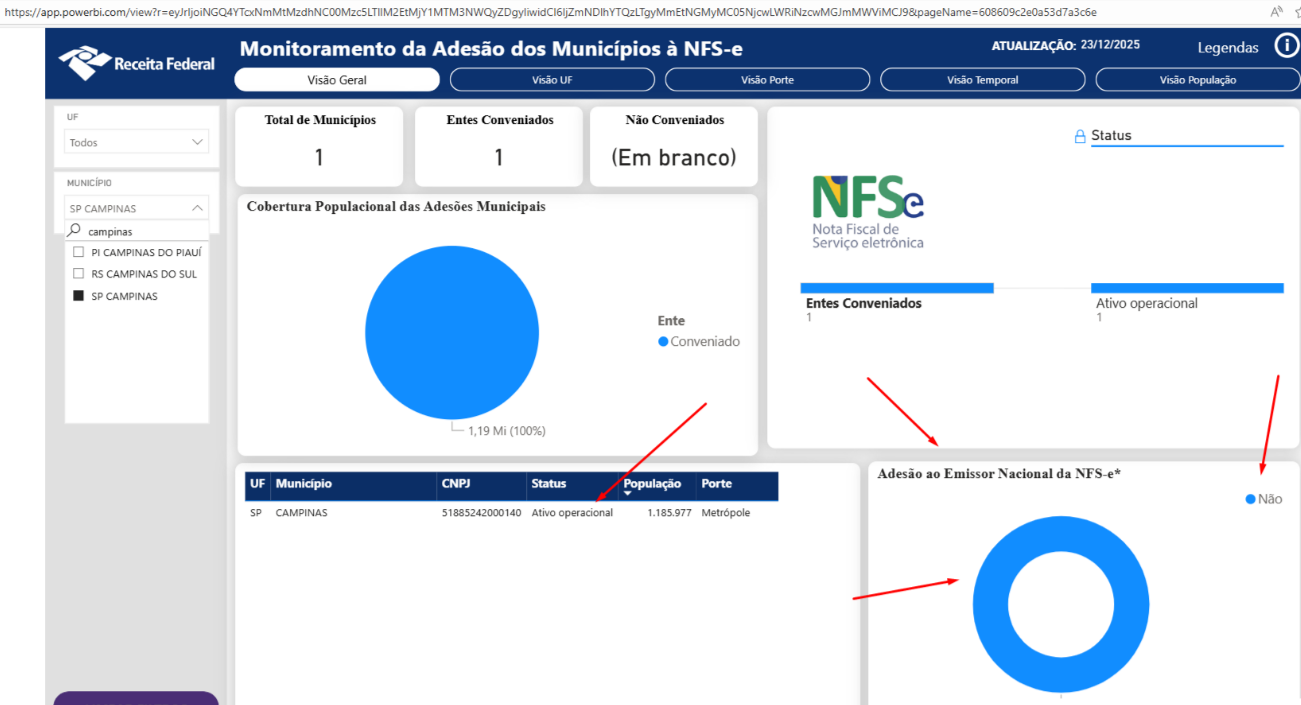1301x705 pixels.
Task: Open the Visão Temporal tab
Action: click(x=982, y=80)
